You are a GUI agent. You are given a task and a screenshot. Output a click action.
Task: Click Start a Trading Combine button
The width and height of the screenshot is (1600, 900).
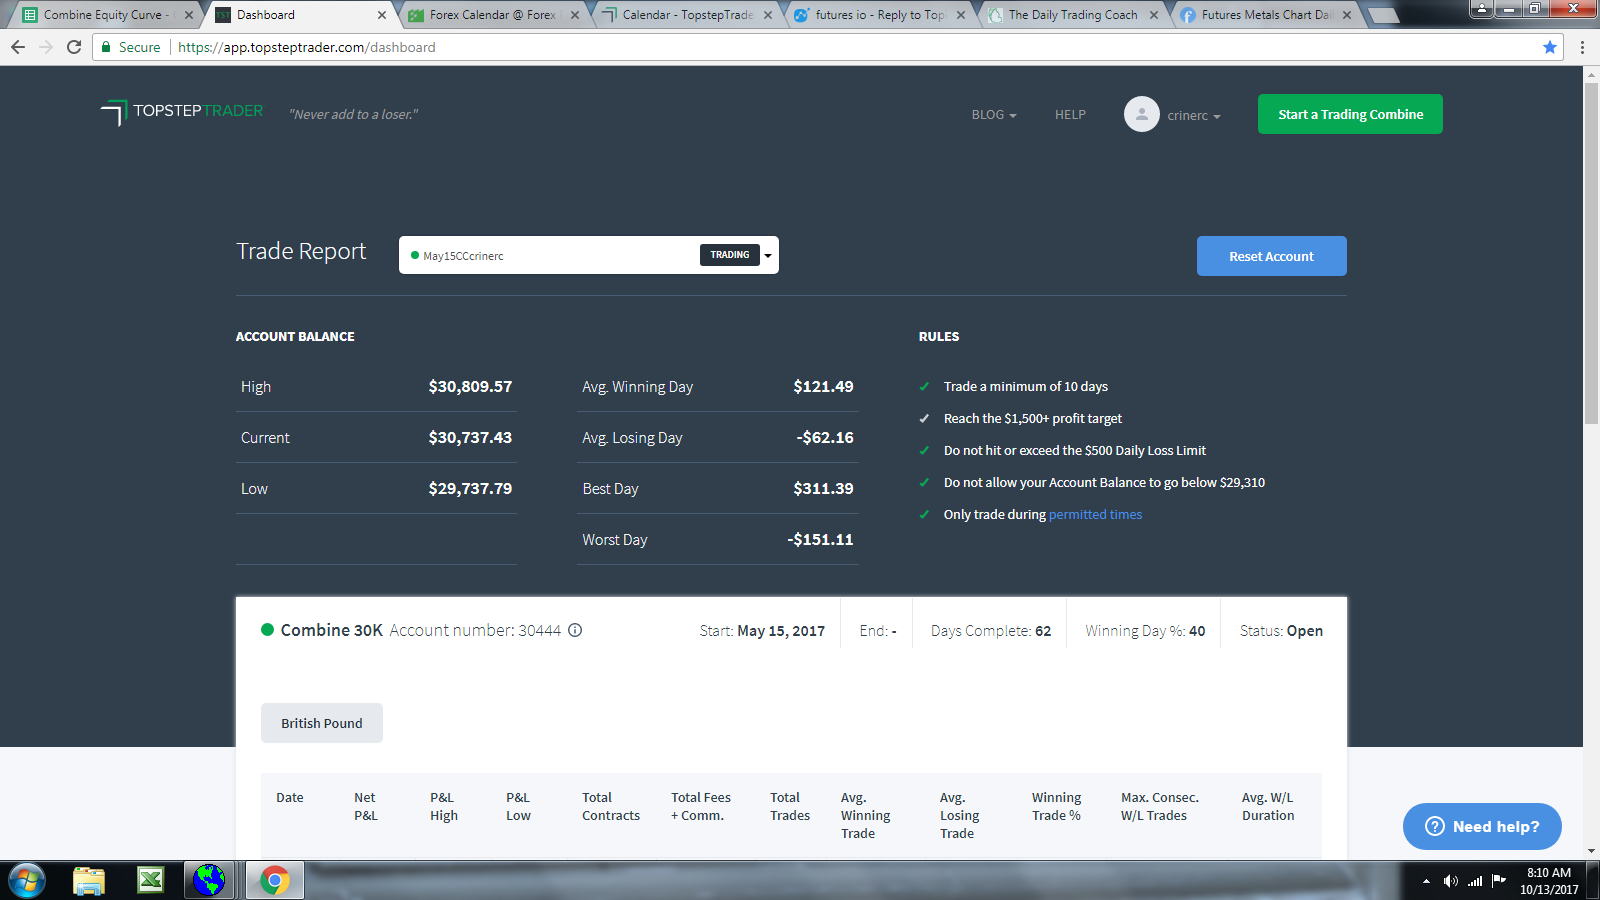click(1350, 114)
